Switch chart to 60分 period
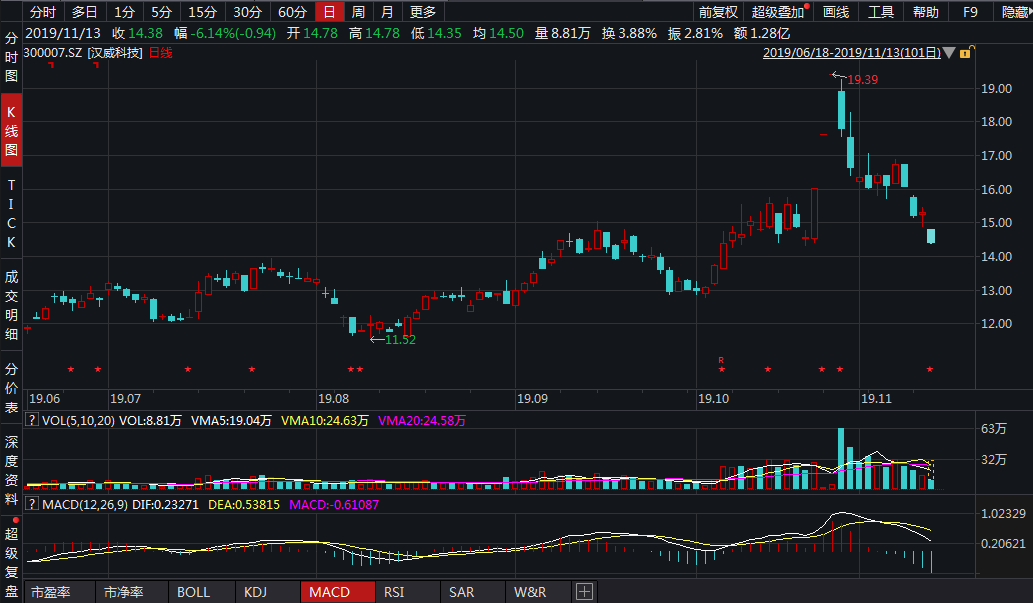 tap(292, 12)
